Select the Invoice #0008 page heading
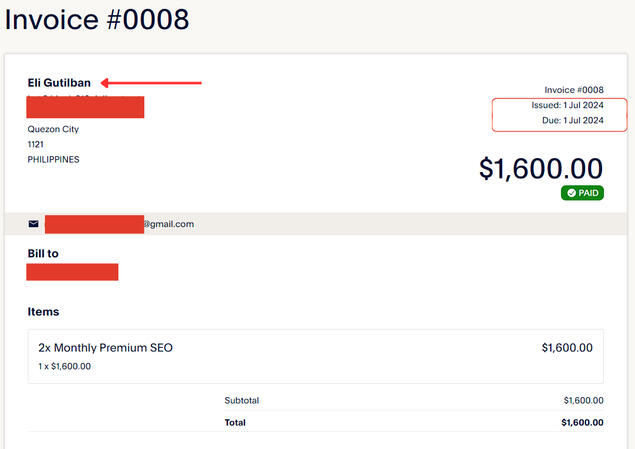This screenshot has height=449, width=635. coord(97,19)
